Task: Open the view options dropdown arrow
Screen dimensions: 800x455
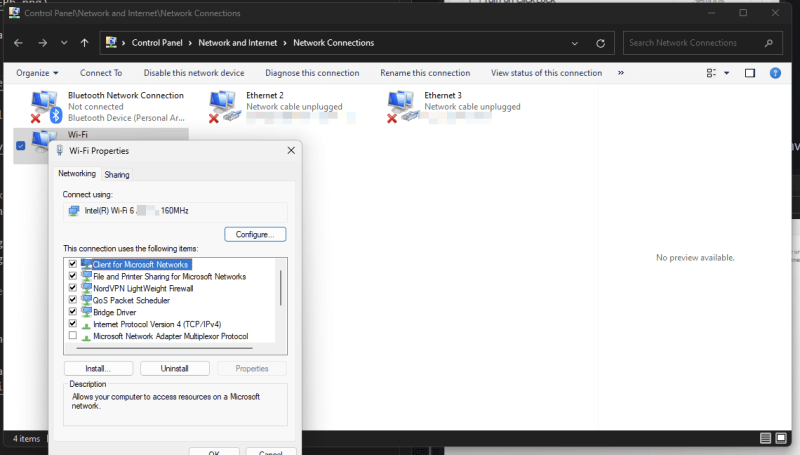Action: tap(727, 73)
